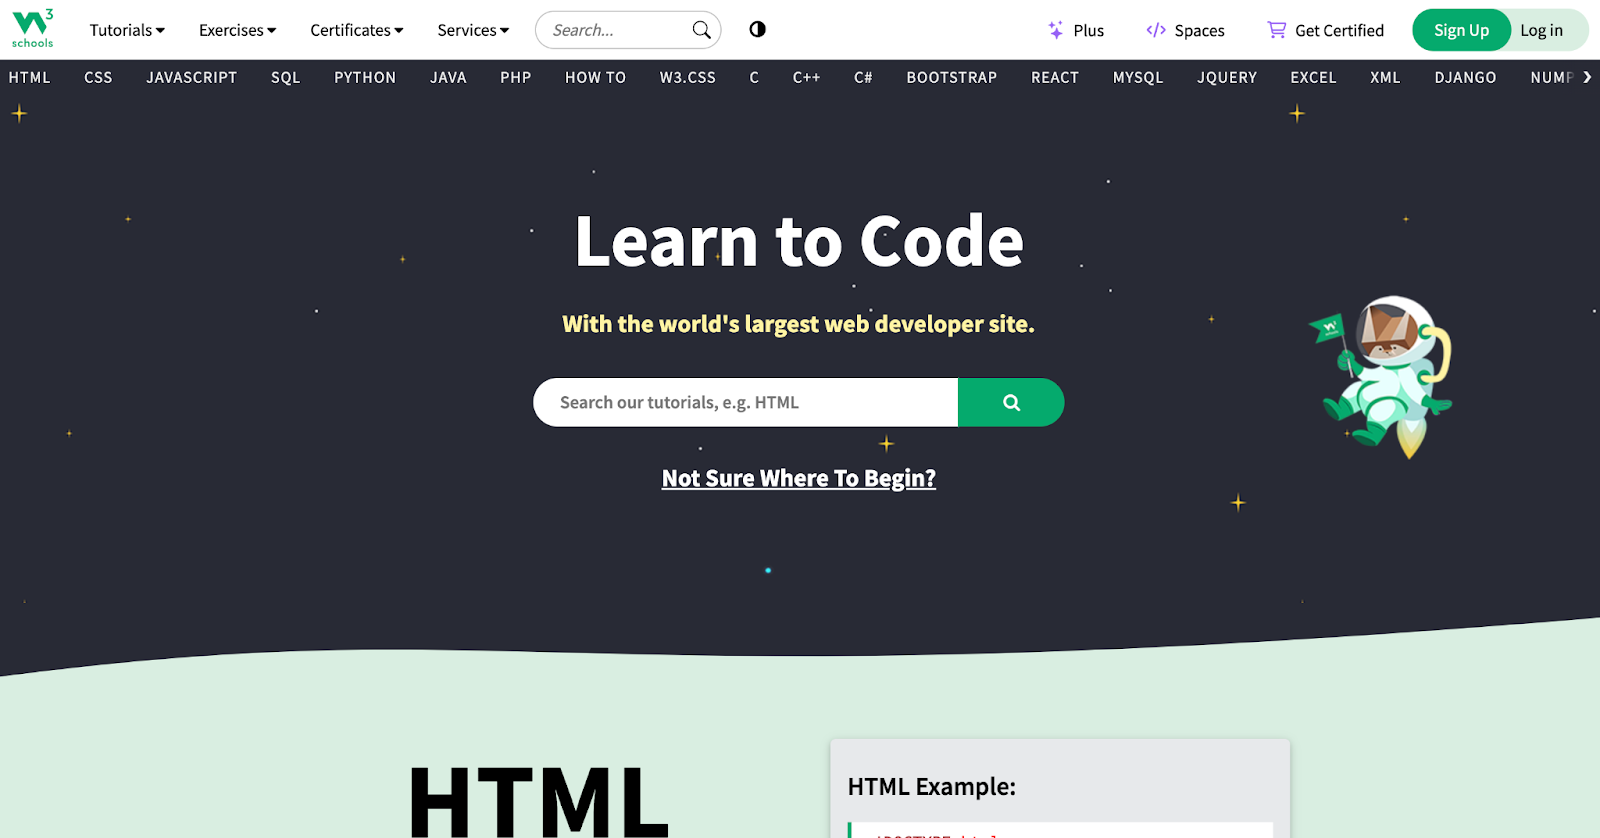Click the top navigation Search field
The height and width of the screenshot is (838, 1600).
coord(628,30)
